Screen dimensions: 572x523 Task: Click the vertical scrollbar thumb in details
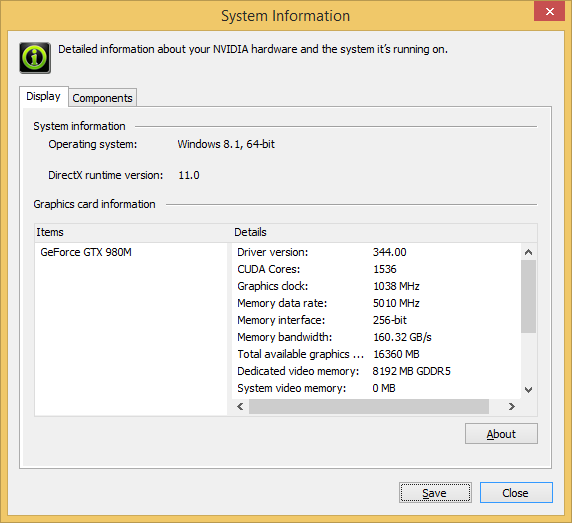click(x=528, y=297)
